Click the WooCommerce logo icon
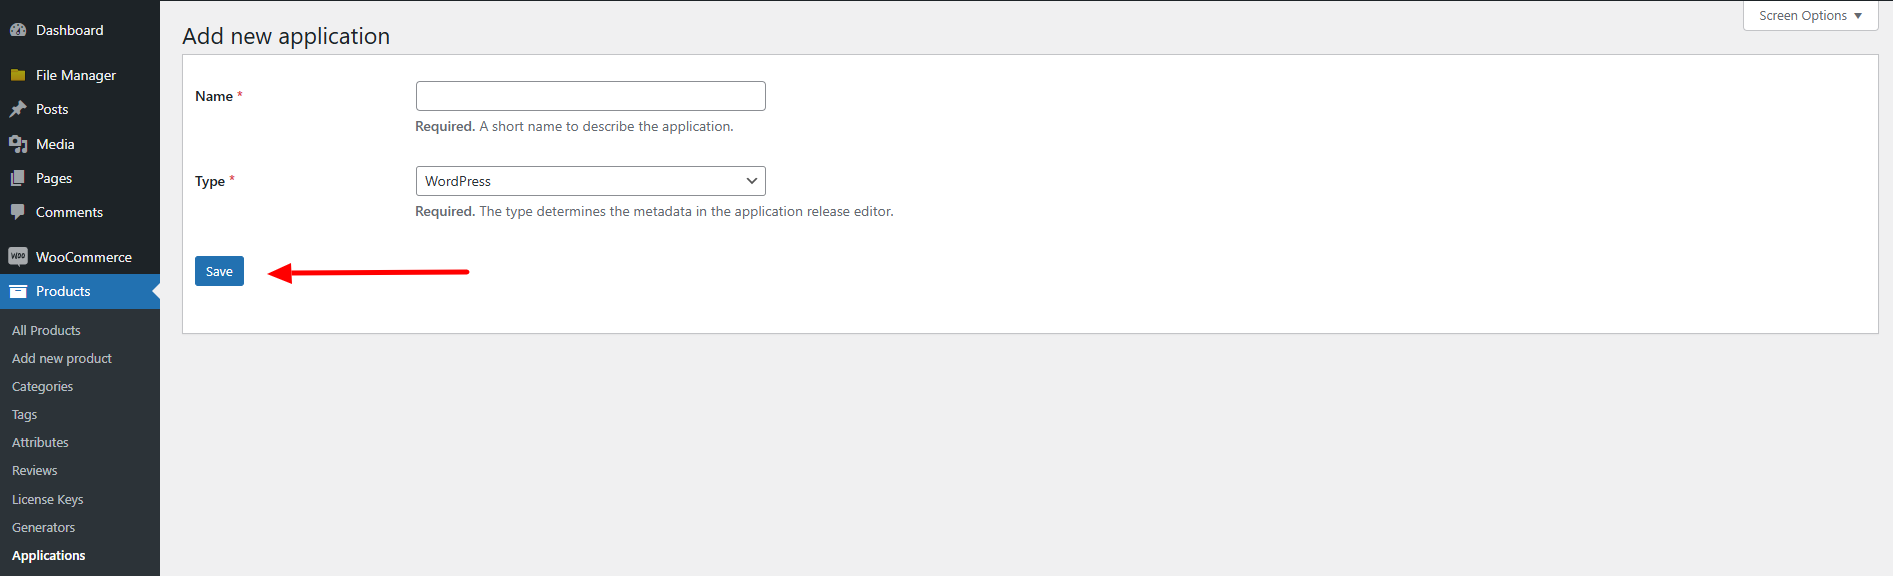This screenshot has width=1893, height=576. click(18, 257)
